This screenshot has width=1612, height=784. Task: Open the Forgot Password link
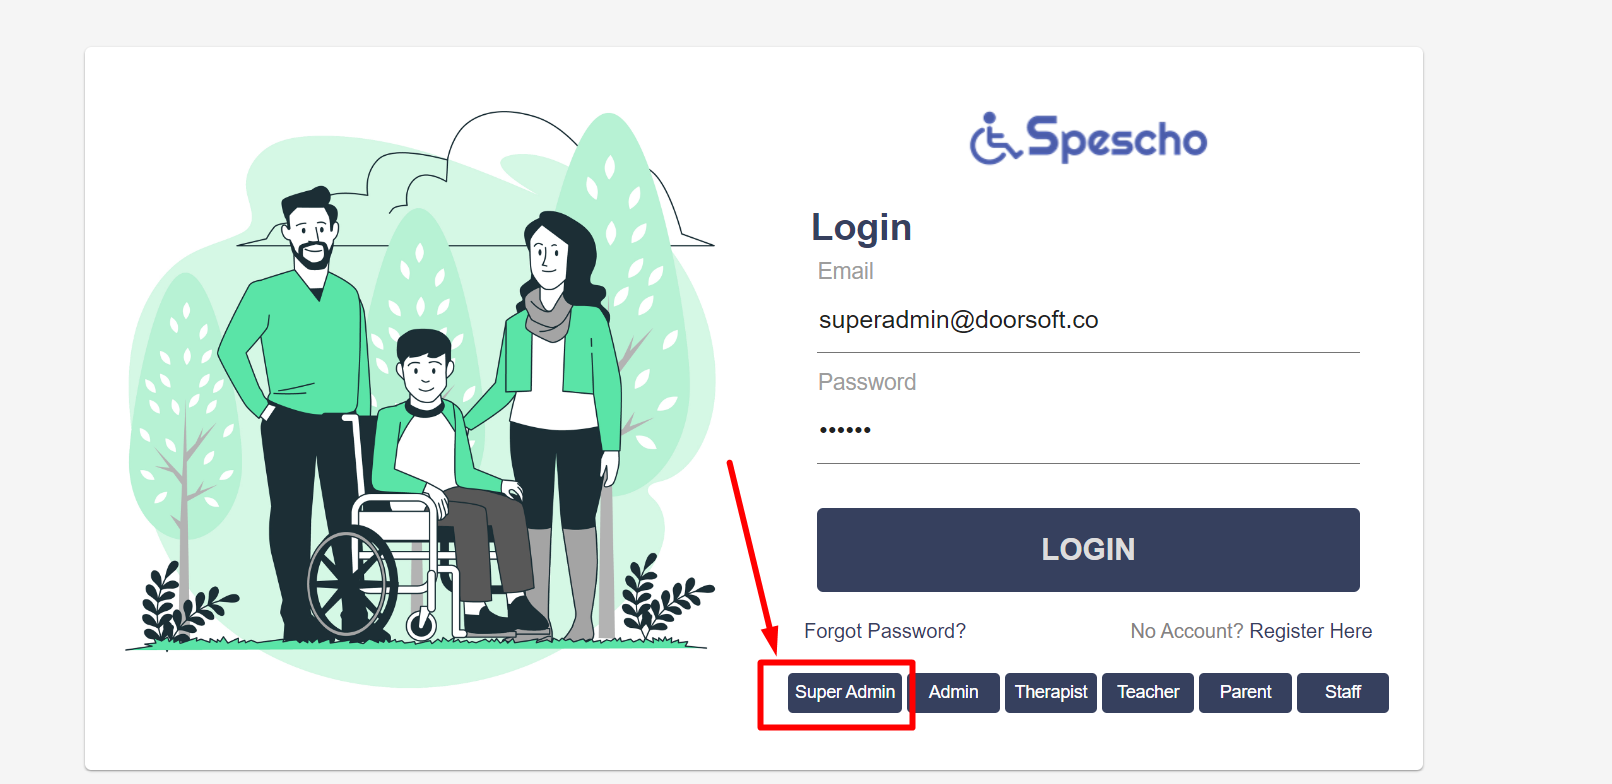(x=885, y=631)
